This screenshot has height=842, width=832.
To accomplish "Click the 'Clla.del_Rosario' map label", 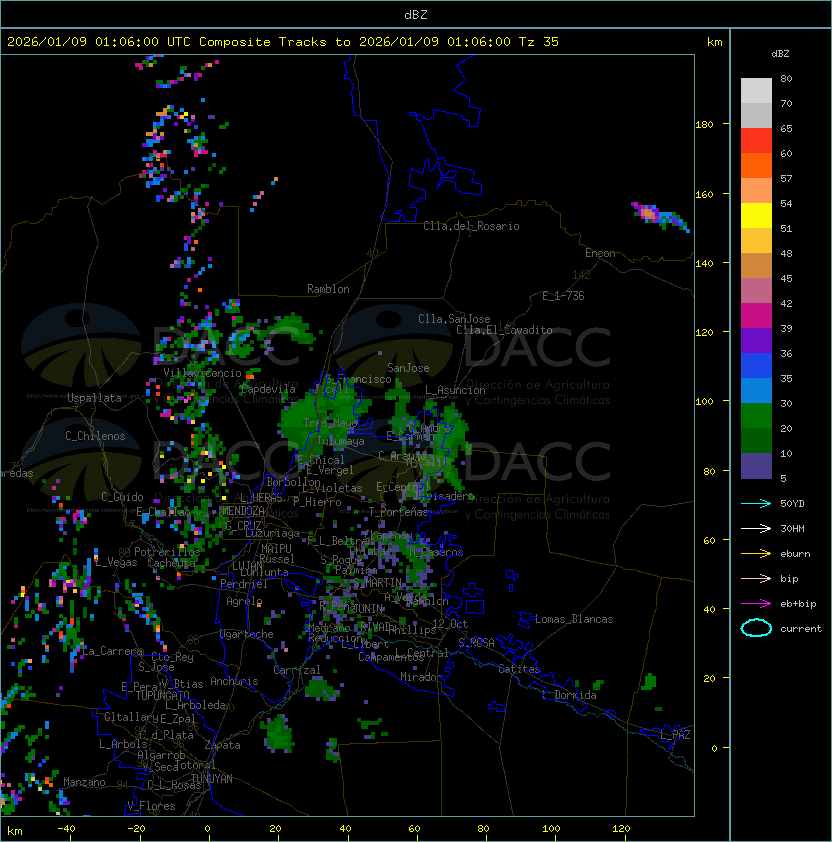I will (x=471, y=226).
